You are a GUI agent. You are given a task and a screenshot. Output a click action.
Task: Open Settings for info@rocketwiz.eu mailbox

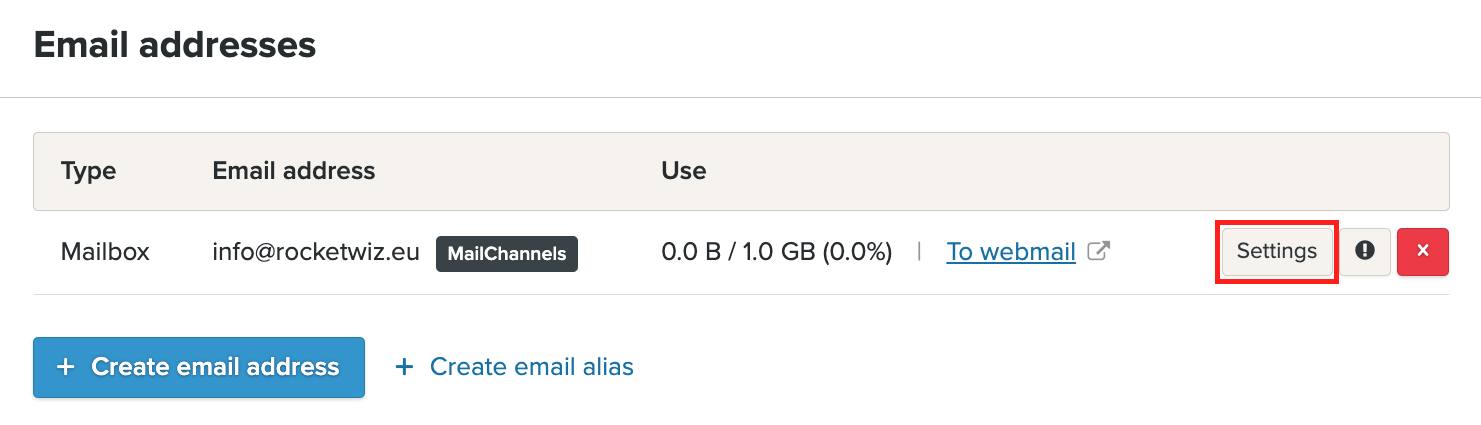coord(1276,252)
